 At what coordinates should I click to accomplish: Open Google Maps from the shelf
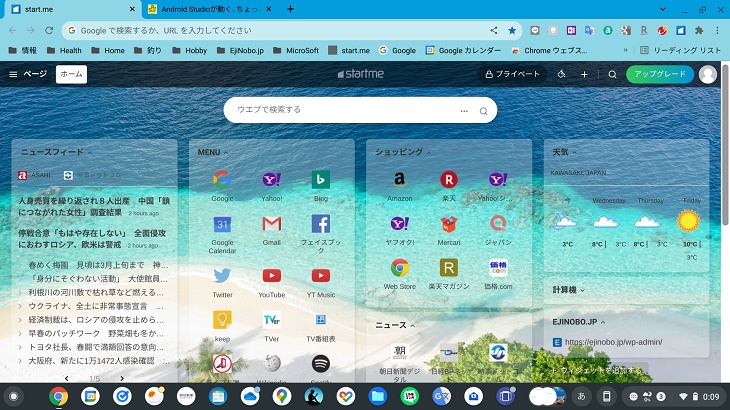point(282,397)
